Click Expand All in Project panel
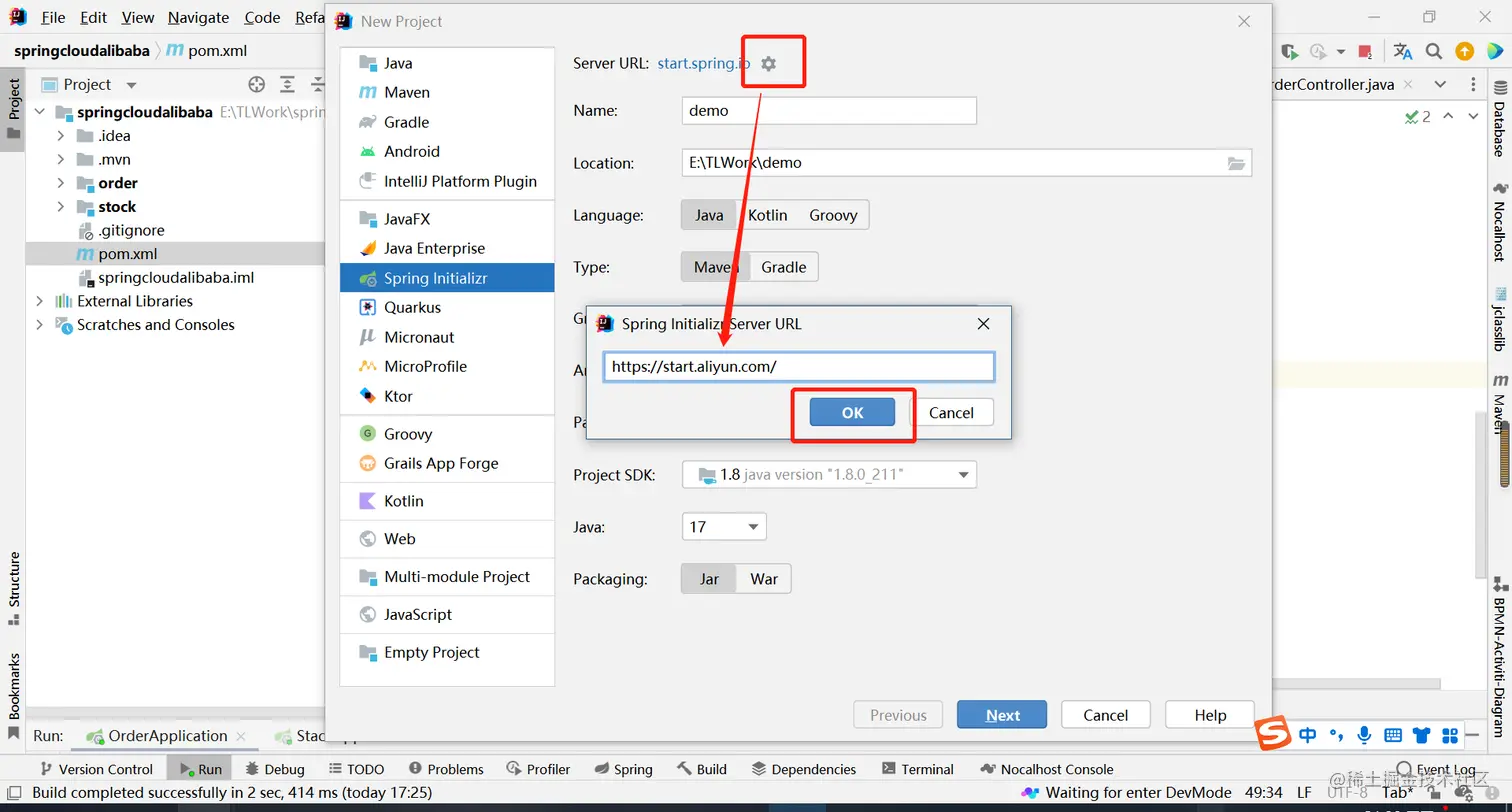 pos(287,84)
